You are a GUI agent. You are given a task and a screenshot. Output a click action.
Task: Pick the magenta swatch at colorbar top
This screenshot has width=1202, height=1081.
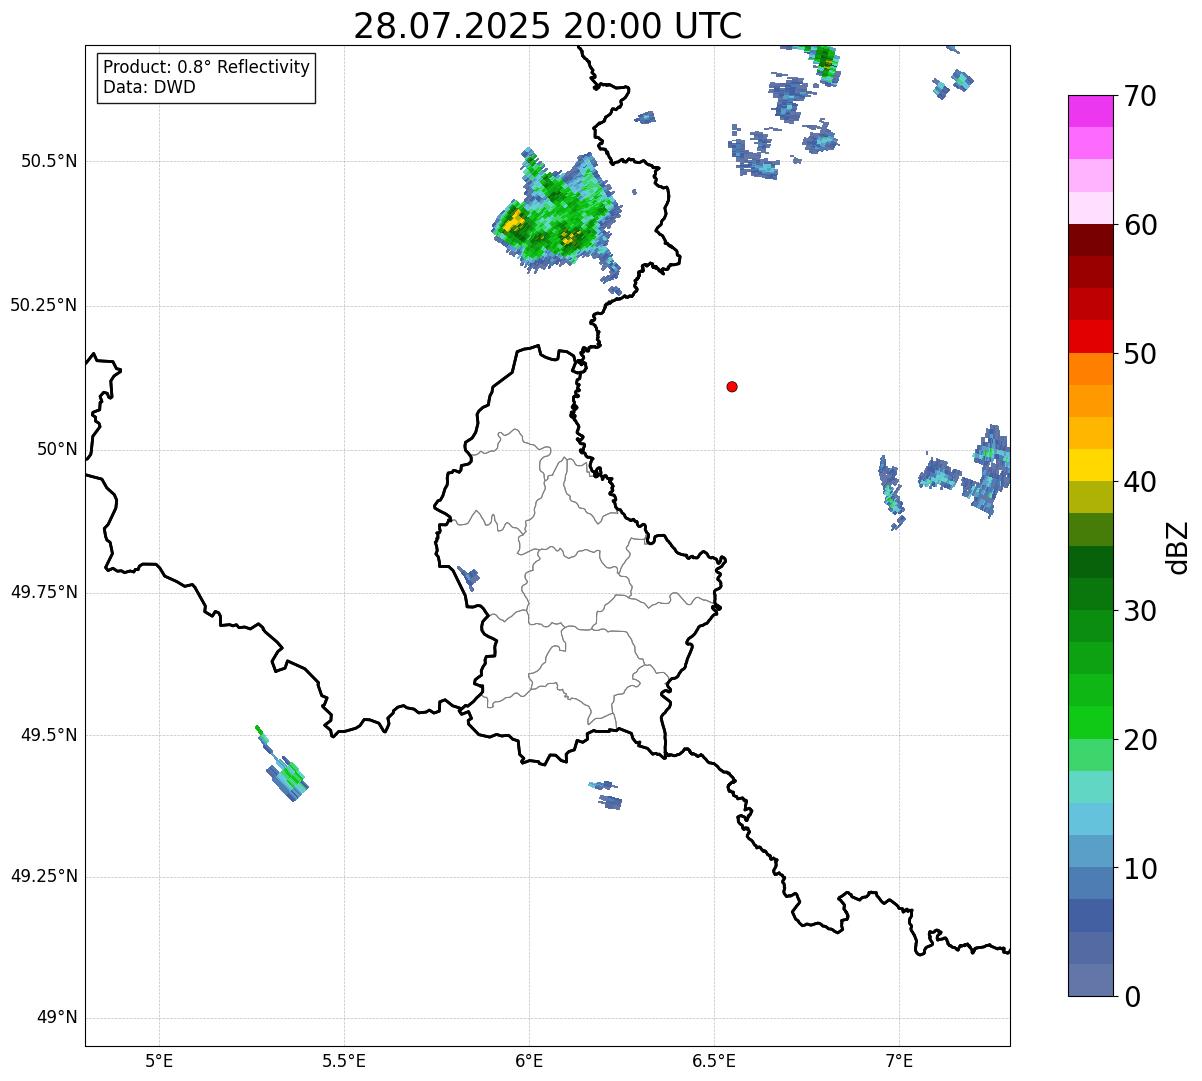[1091, 112]
